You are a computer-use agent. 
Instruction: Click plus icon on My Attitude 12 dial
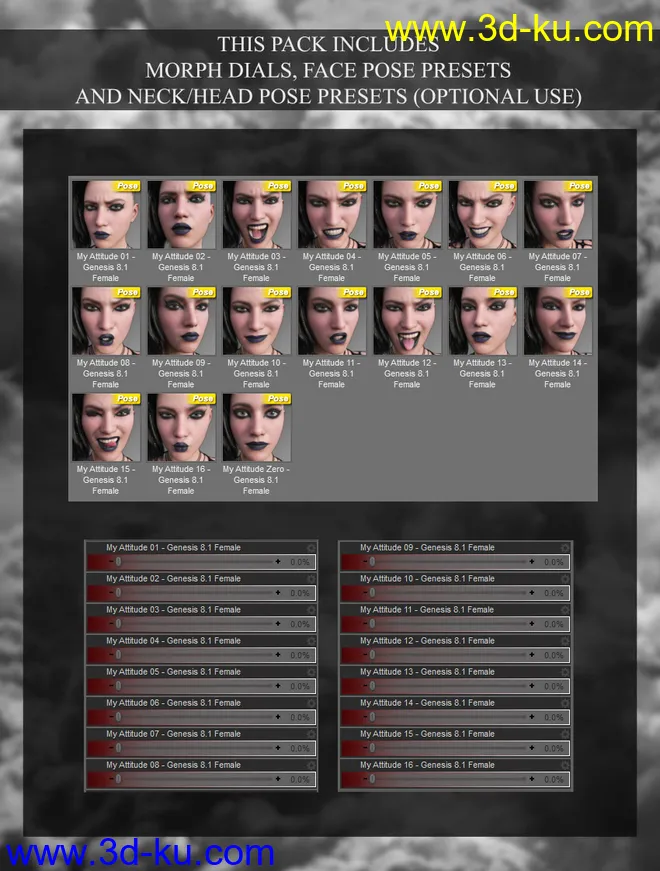click(x=530, y=656)
